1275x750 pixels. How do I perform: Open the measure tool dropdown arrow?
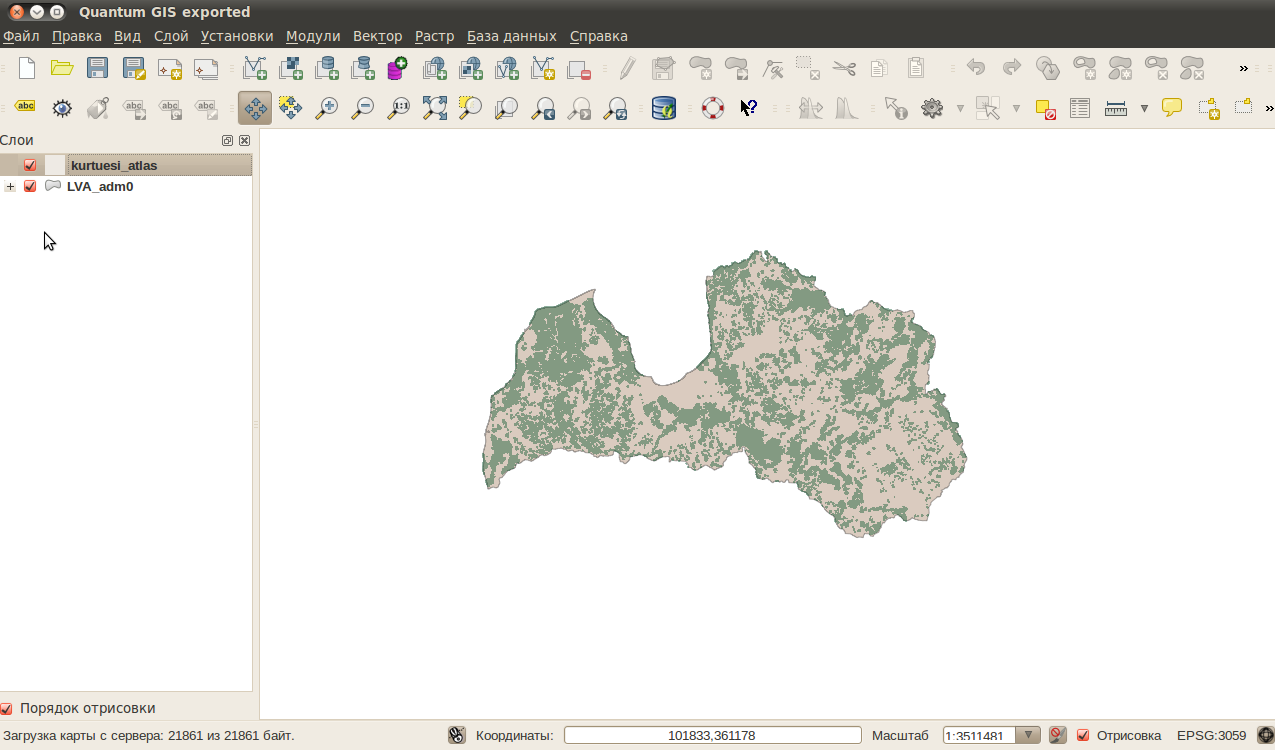point(1144,108)
